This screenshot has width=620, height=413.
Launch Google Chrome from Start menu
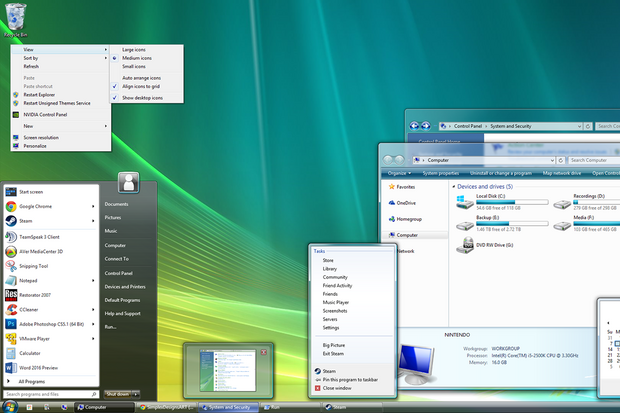[36, 206]
